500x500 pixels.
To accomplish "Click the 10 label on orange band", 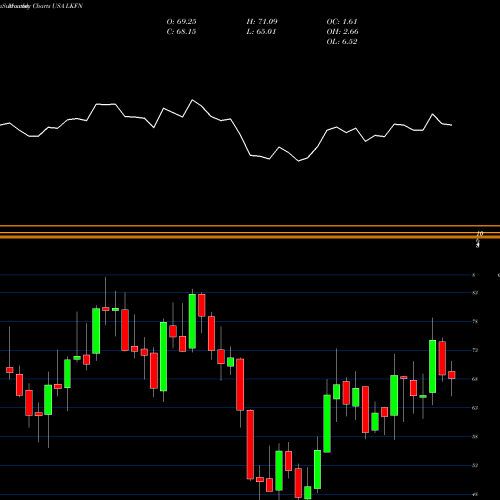I will [480, 234].
